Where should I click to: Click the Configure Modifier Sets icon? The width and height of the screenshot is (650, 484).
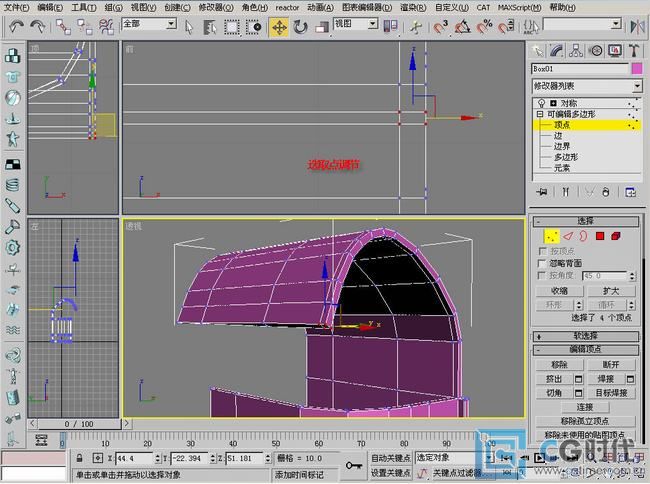(x=630, y=192)
